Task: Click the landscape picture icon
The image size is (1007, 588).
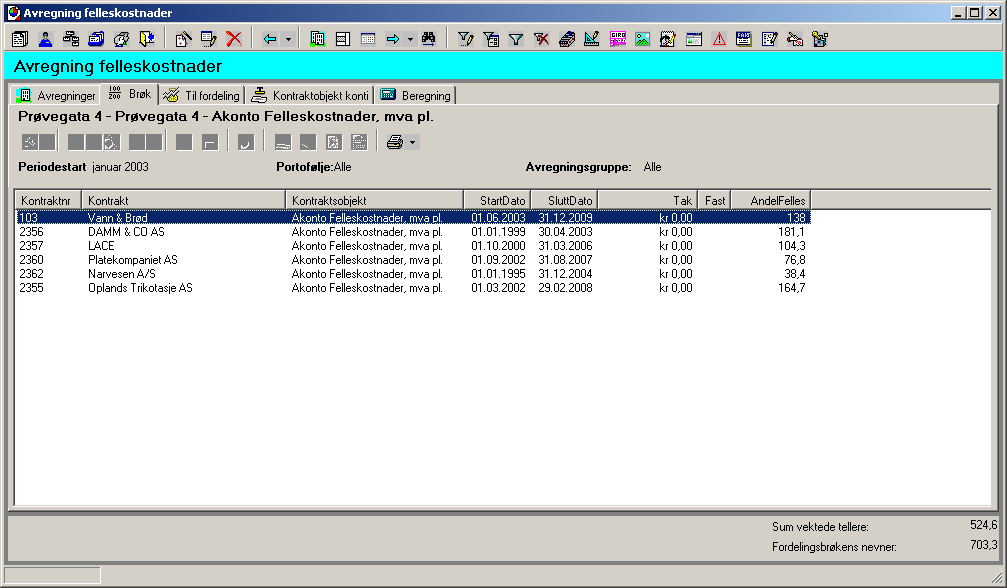Action: click(x=643, y=39)
